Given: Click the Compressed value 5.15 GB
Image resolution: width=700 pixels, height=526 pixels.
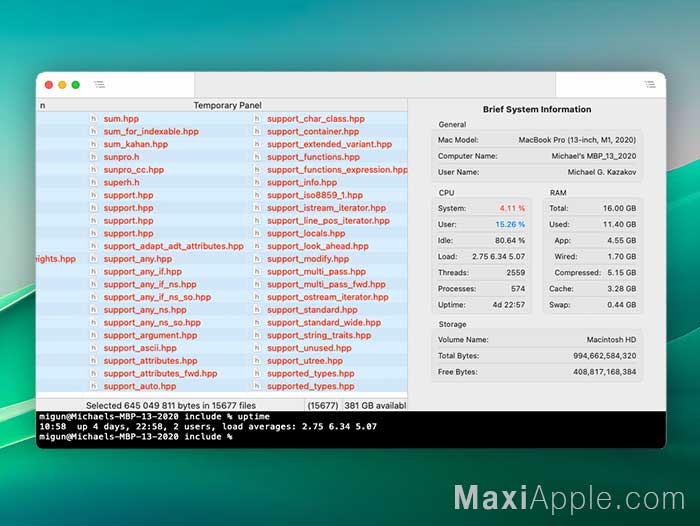Looking at the screenshot, I should [621, 272].
